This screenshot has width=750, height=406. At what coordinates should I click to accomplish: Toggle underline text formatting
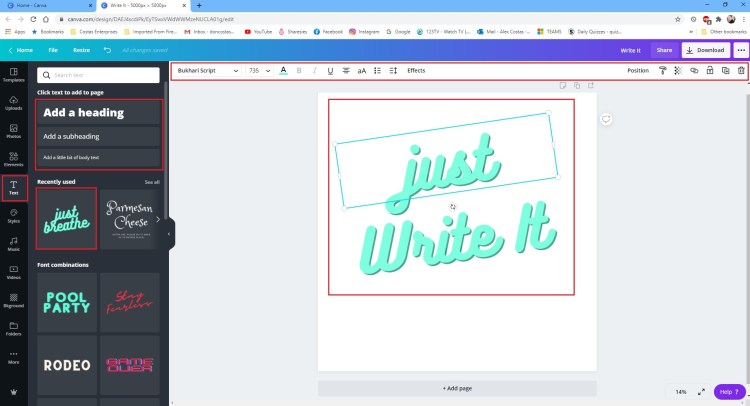(x=330, y=71)
